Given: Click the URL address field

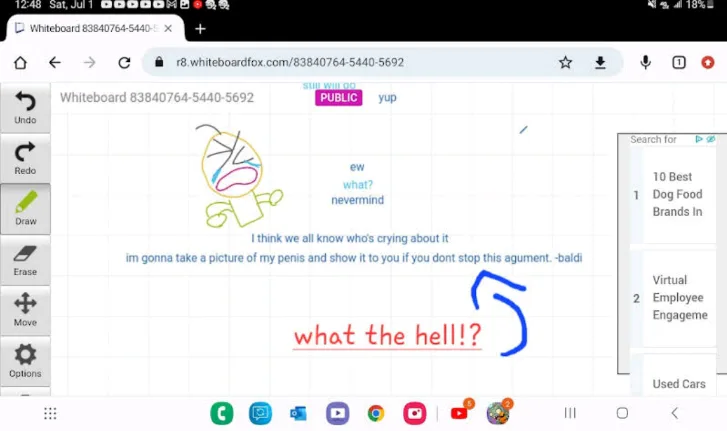Looking at the screenshot, I should pos(290,62).
